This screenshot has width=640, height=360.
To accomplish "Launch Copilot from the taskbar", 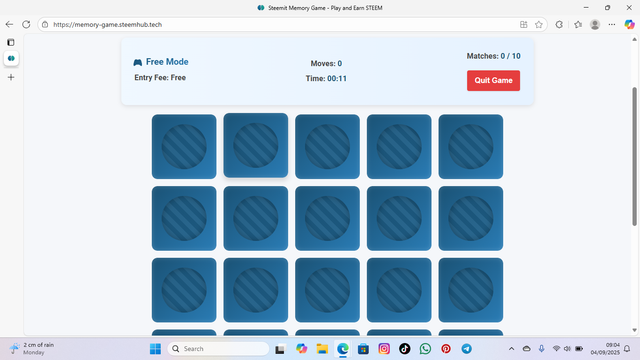I will pos(301,349).
